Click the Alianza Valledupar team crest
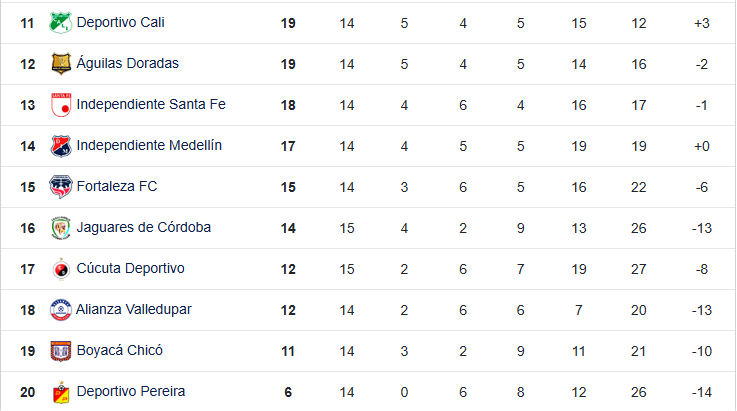The height and width of the screenshot is (411, 737). coord(61,309)
